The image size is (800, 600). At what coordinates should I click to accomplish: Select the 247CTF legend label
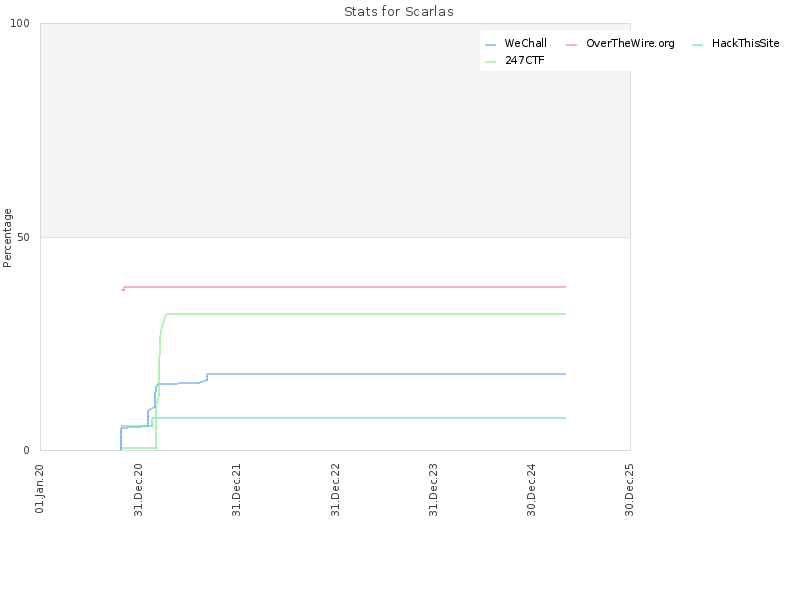(524, 60)
